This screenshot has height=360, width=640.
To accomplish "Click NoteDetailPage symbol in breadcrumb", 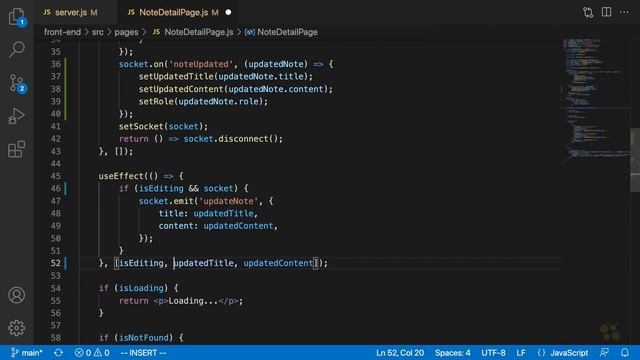I will coord(287,32).
